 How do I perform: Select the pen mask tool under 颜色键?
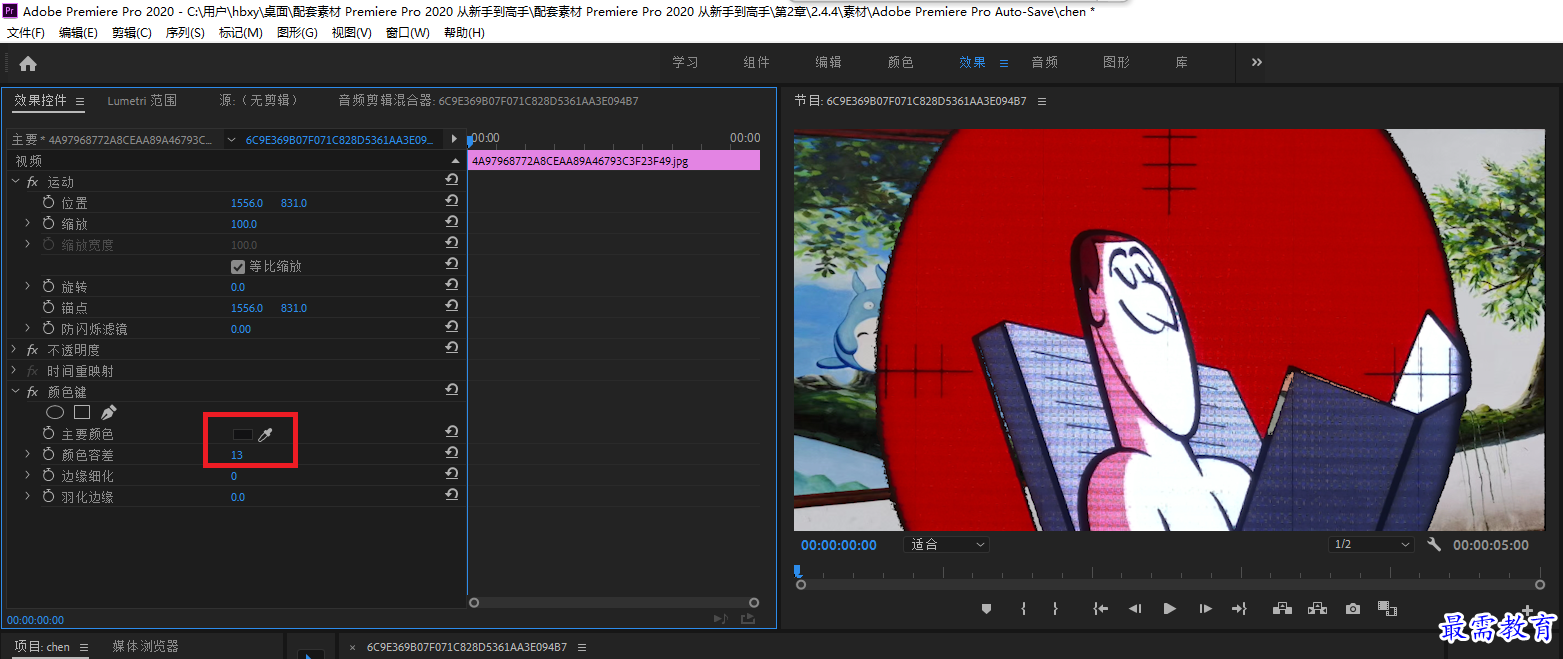click(109, 412)
